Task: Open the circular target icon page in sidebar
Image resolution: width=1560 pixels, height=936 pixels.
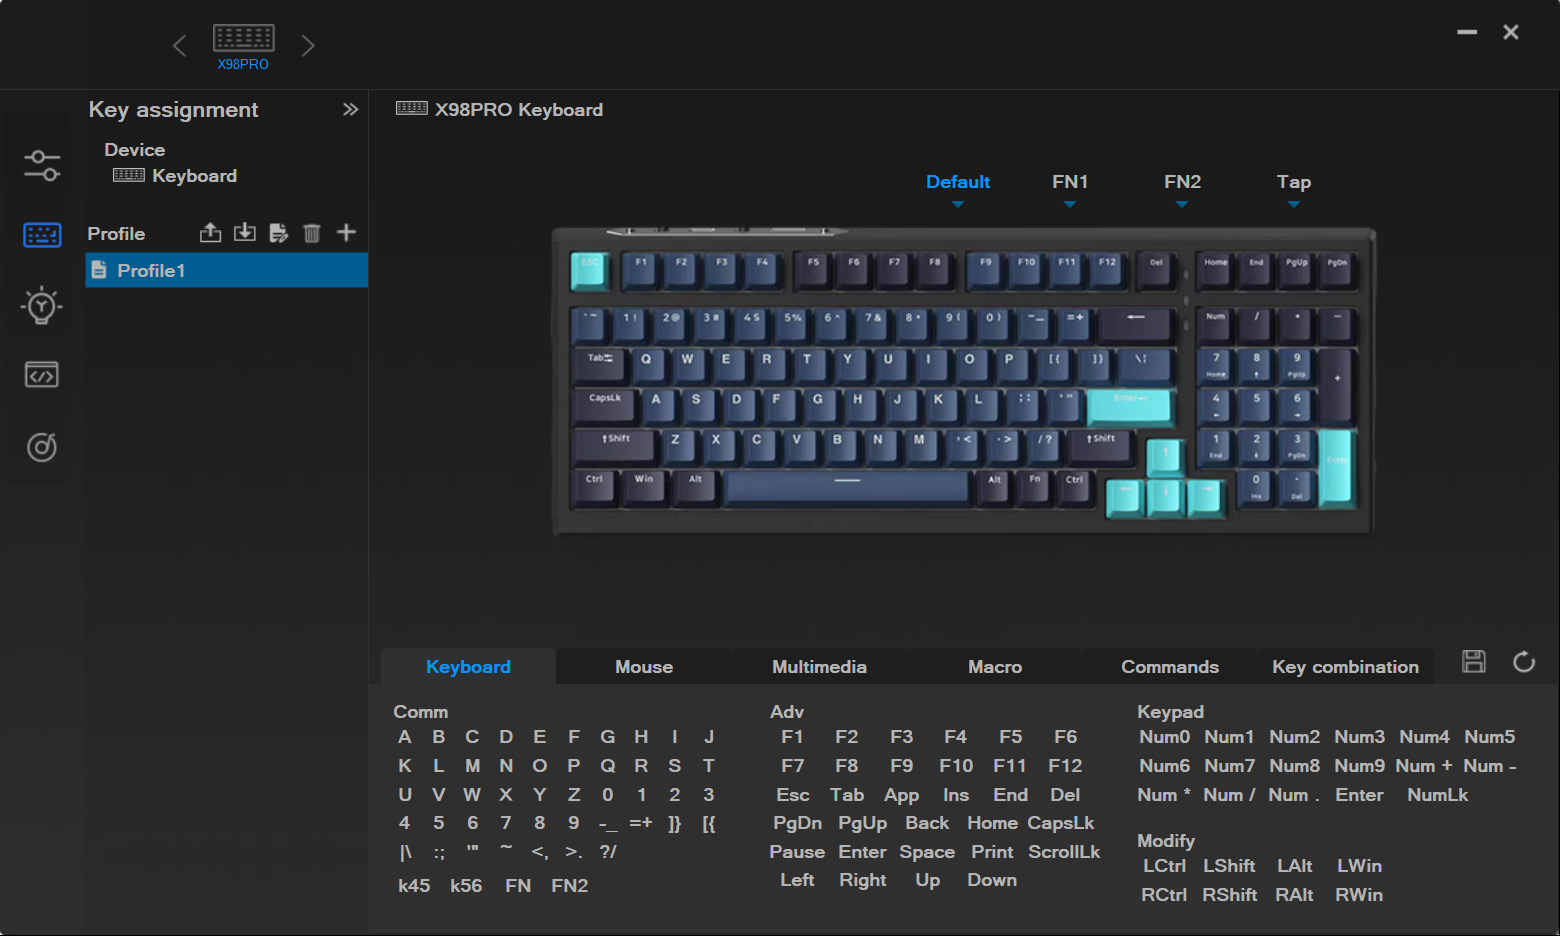Action: click(42, 446)
